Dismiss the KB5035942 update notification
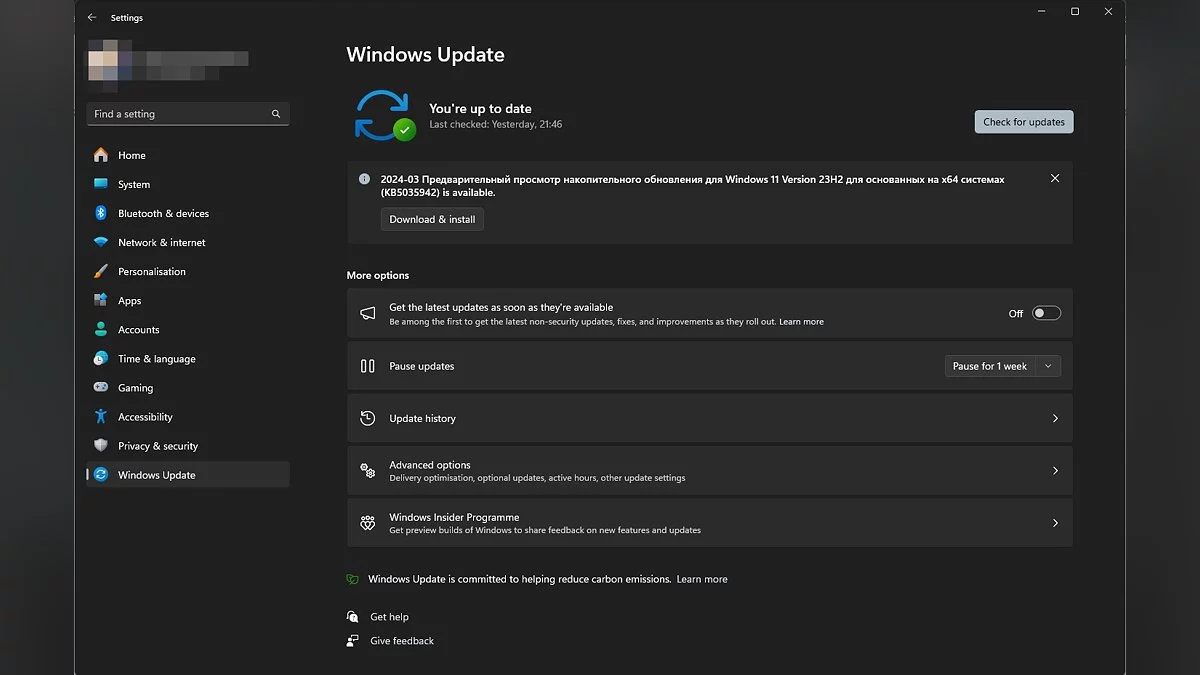Viewport: 1200px width, 675px height. [x=1055, y=178]
